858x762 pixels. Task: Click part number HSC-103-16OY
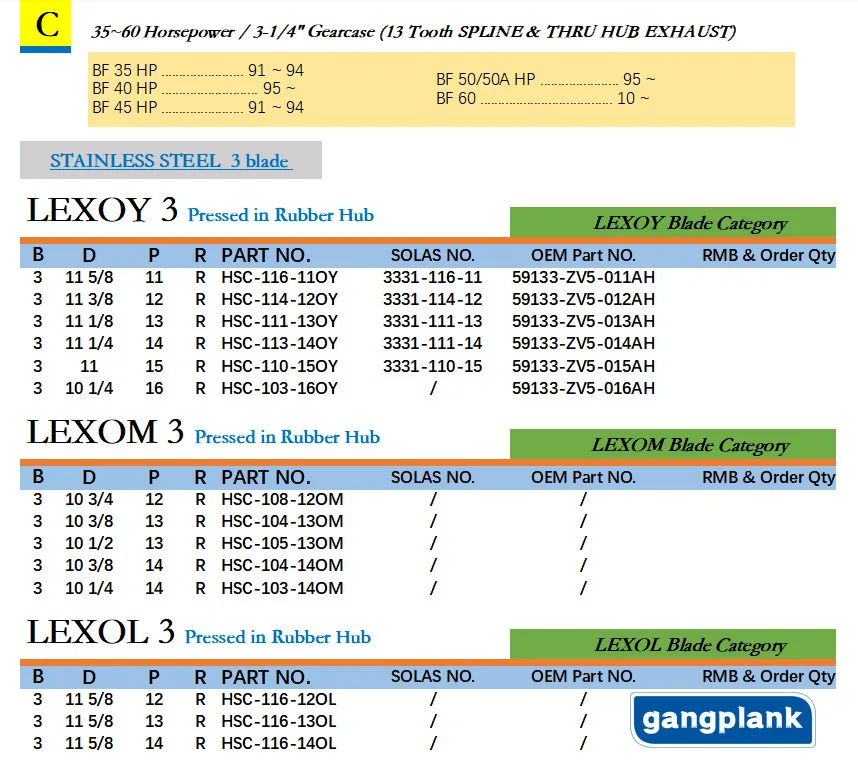click(x=280, y=388)
